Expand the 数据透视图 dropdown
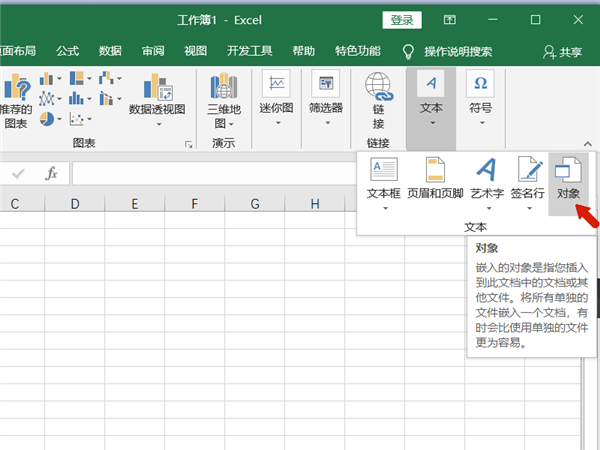 click(158, 124)
